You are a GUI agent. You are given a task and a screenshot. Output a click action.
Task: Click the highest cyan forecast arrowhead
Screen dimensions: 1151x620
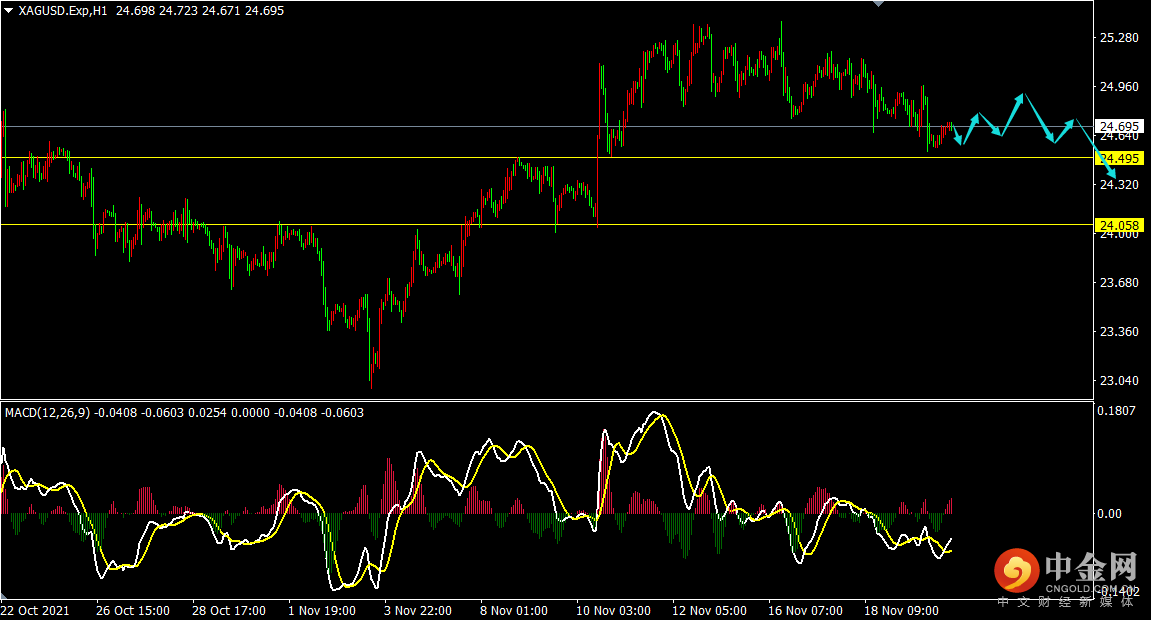tap(1020, 97)
